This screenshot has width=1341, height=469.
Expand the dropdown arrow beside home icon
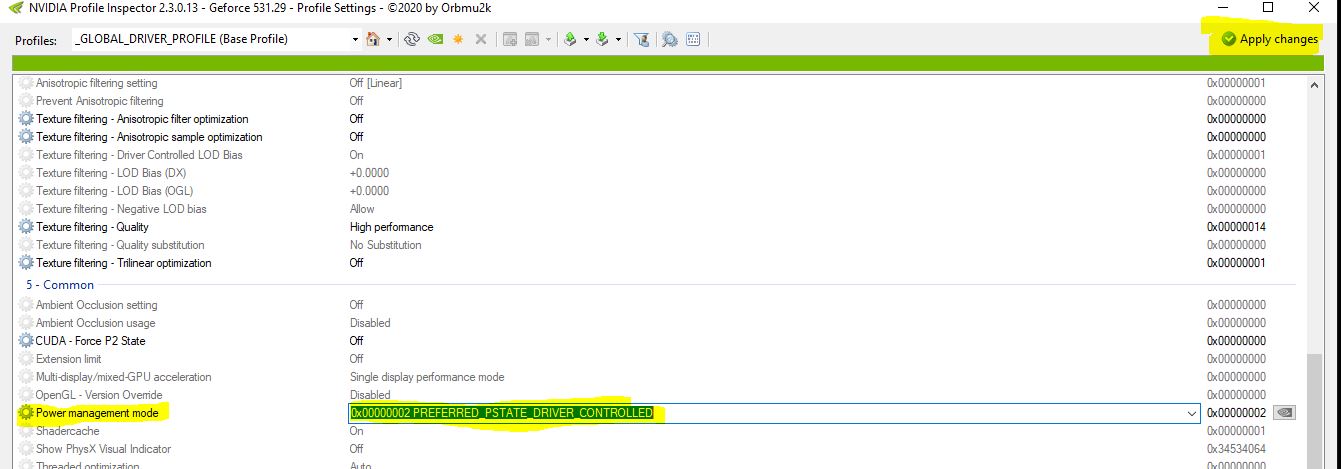tap(389, 39)
